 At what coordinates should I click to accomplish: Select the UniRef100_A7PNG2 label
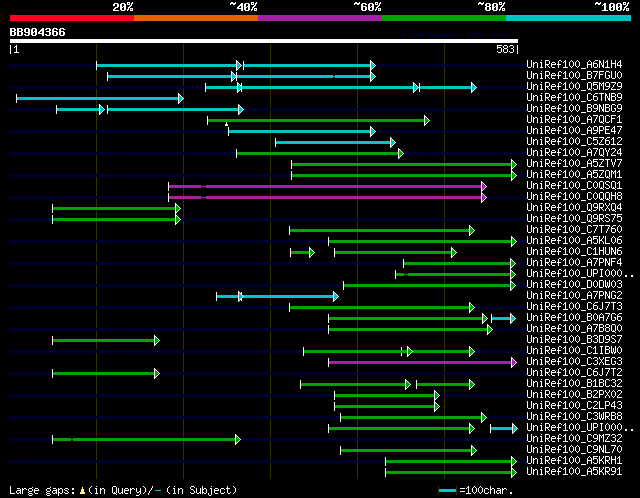pyautogui.click(x=574, y=296)
